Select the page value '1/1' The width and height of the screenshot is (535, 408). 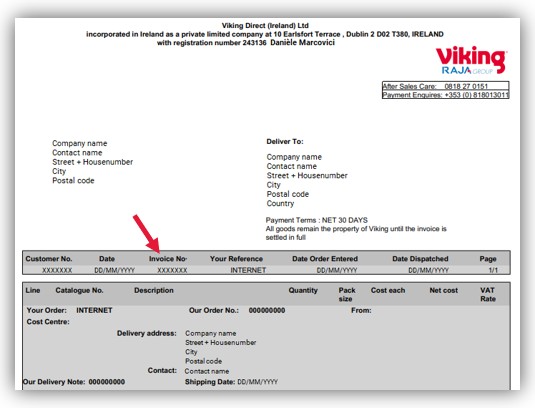[x=493, y=270]
